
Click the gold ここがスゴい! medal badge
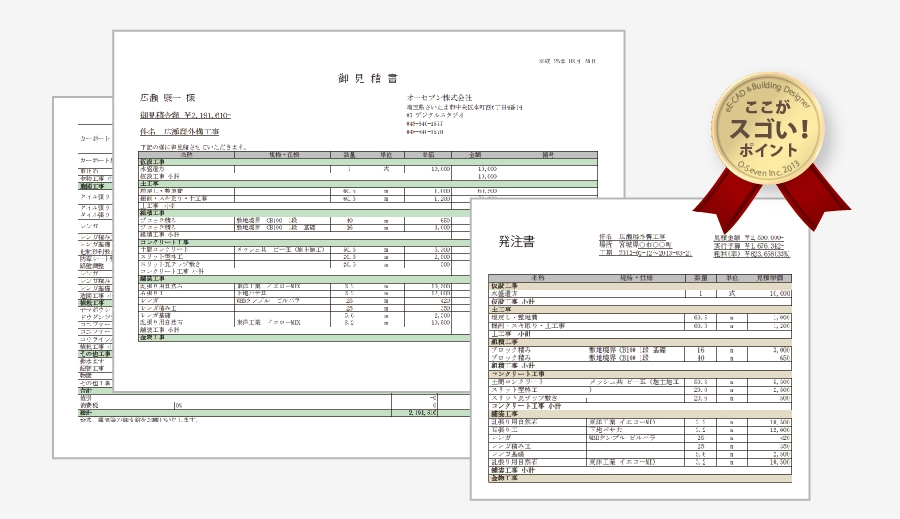pos(768,123)
